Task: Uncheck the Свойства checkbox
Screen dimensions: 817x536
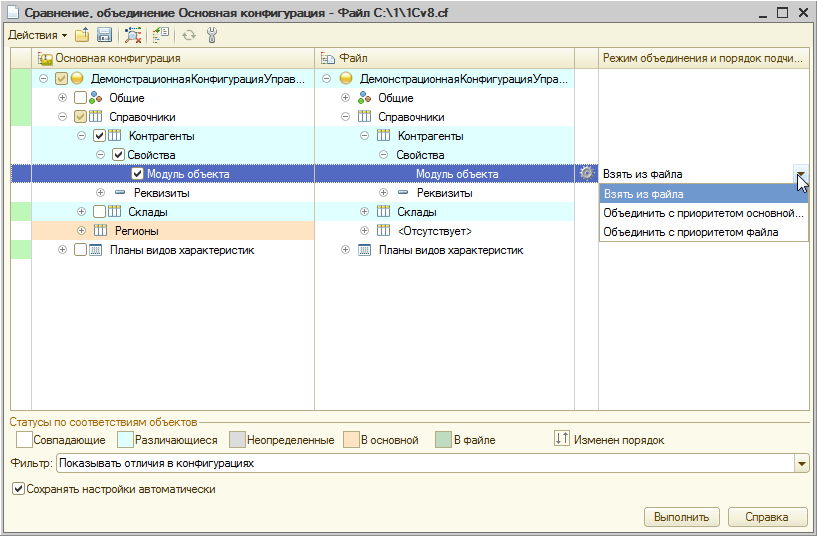Action: [x=118, y=155]
